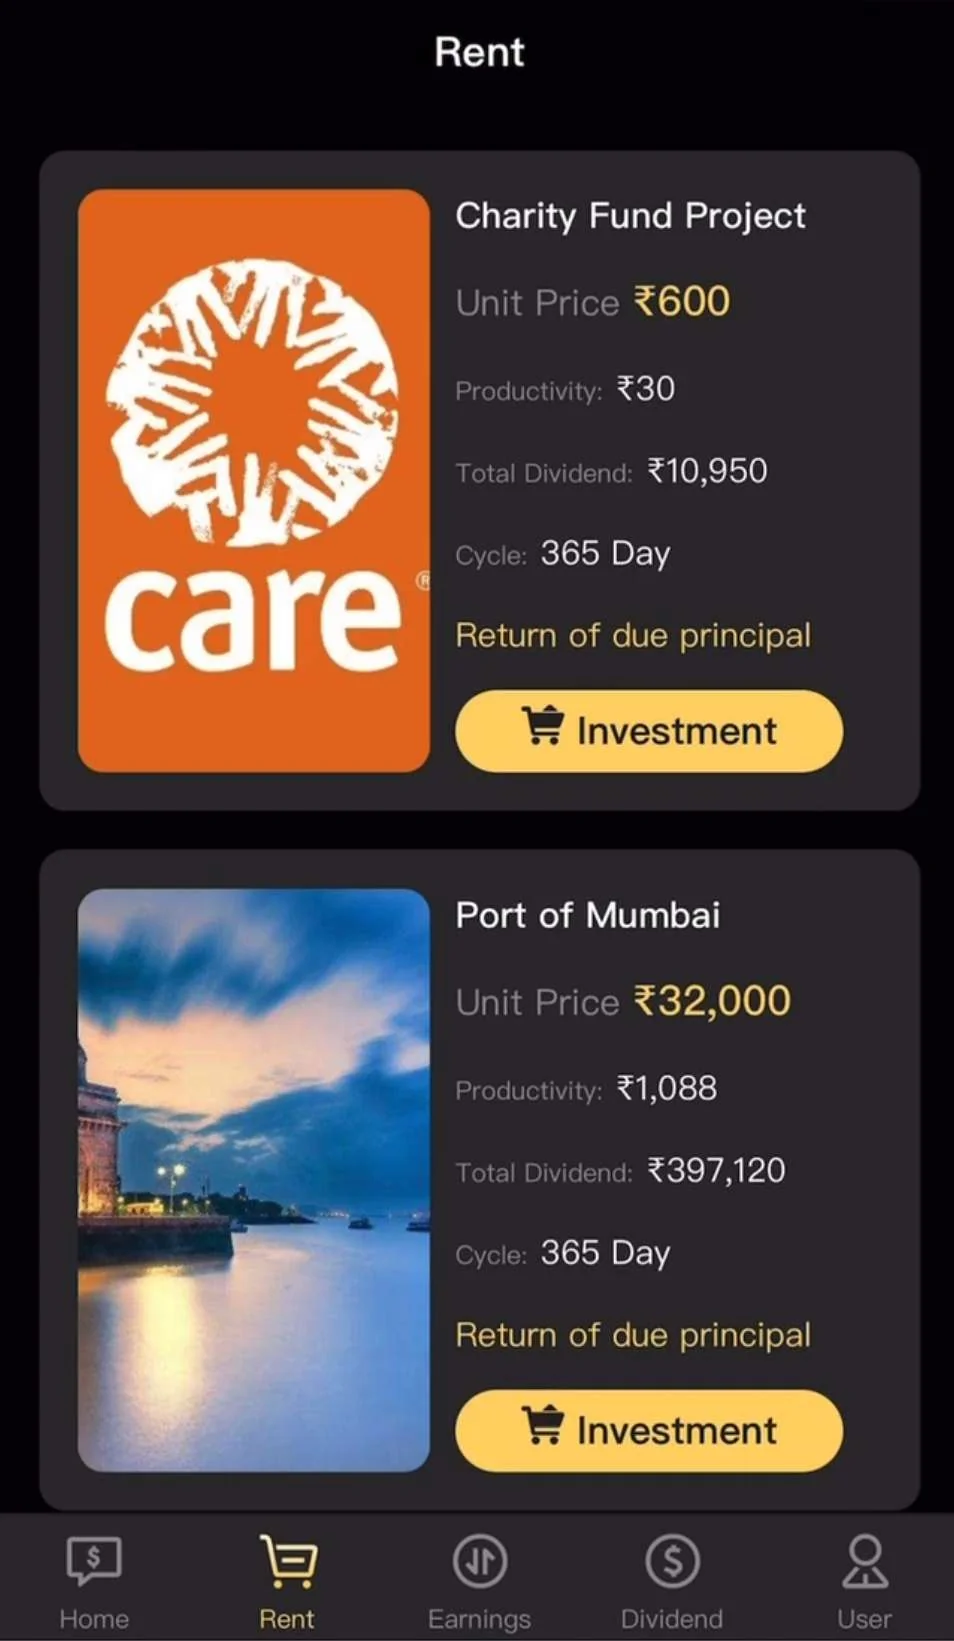Select the Home tab label

point(94,1619)
